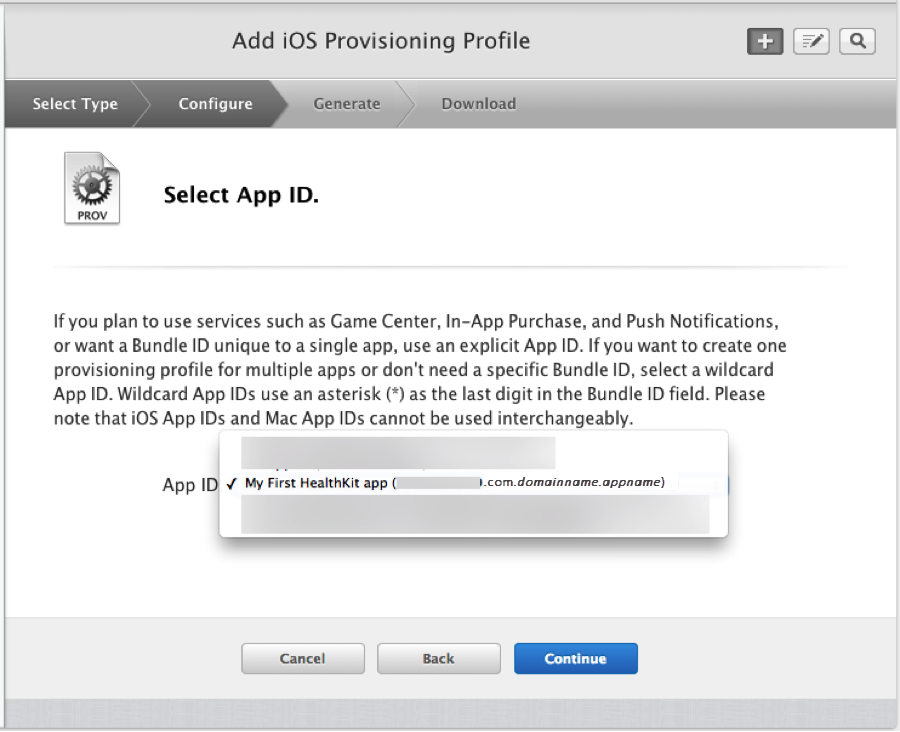Click the Select App ID heading
The image size is (900, 732).
241,194
